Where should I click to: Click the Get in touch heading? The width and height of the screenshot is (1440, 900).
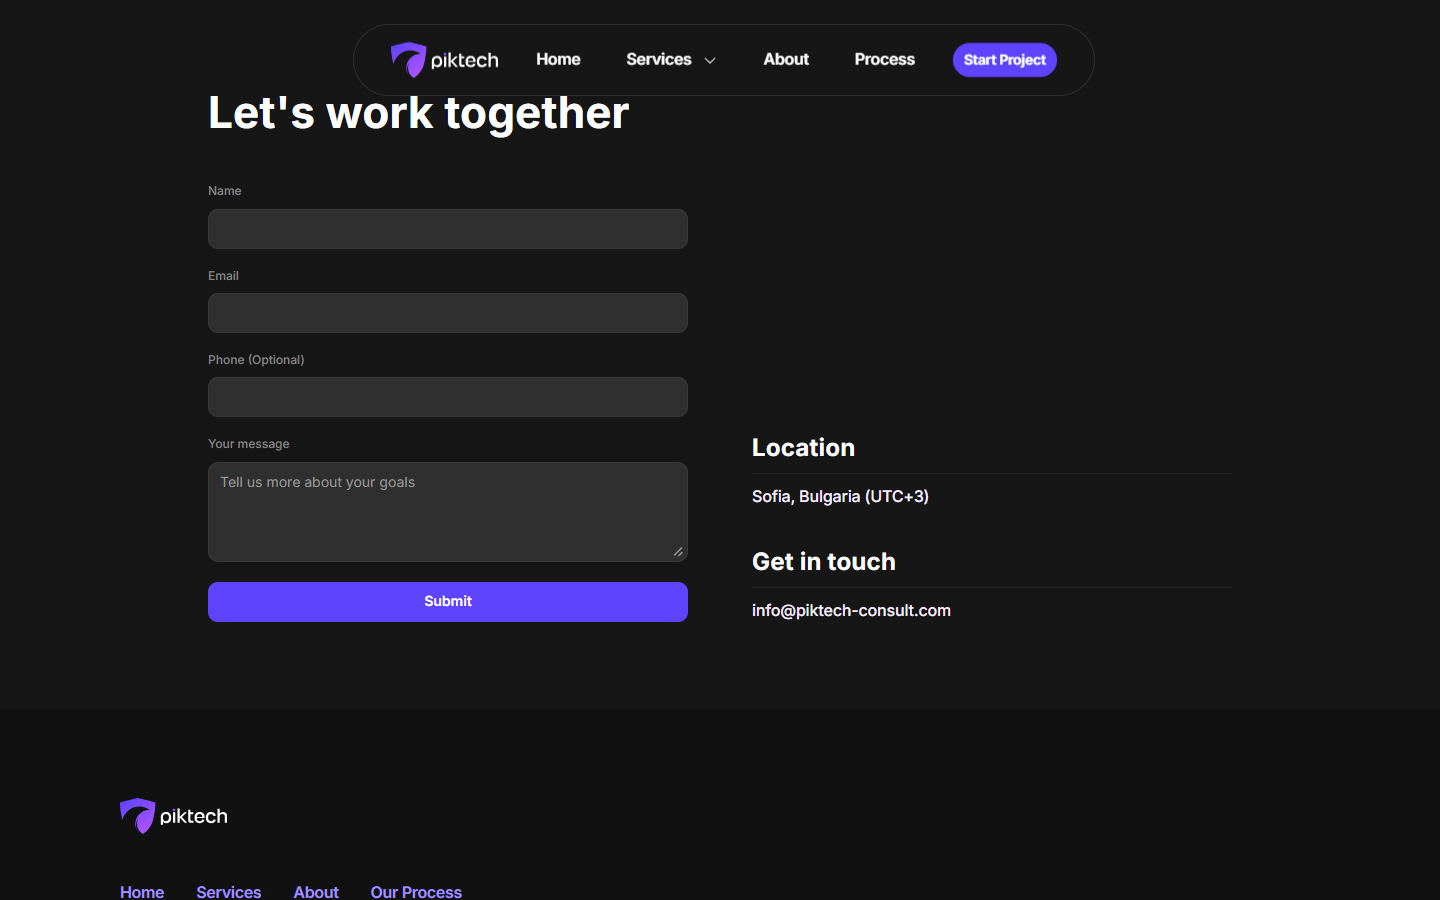pyautogui.click(x=824, y=562)
